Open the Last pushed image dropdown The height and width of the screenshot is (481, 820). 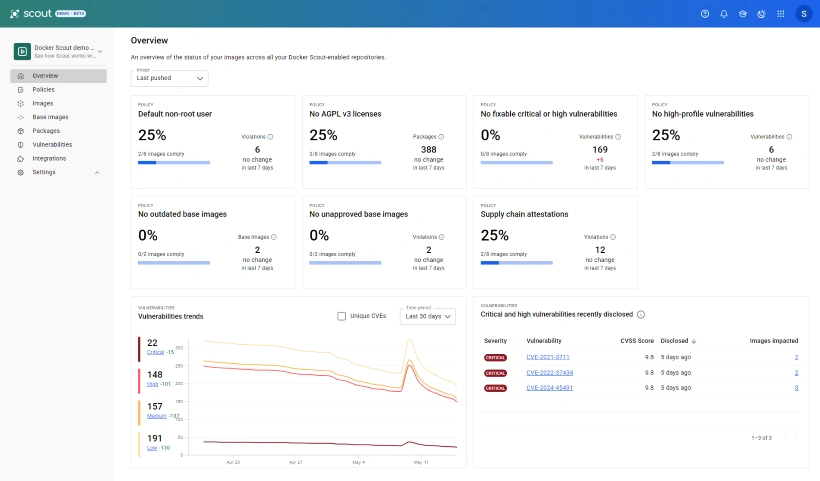coord(169,78)
